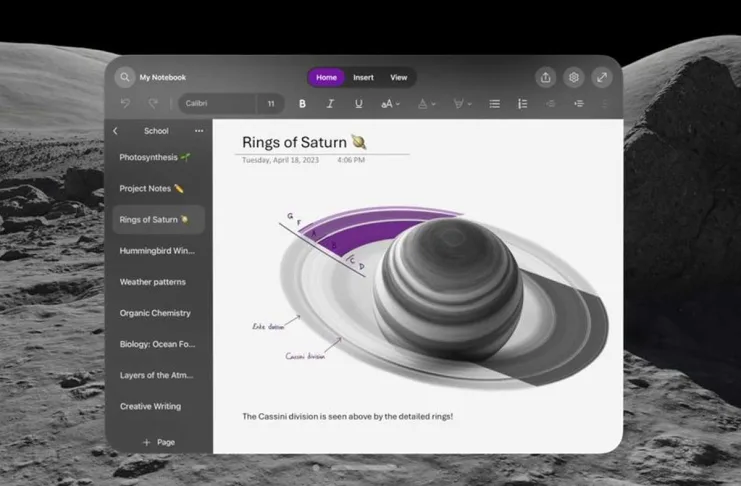
Task: Open the highlighter color dropdown
Action: click(462, 104)
